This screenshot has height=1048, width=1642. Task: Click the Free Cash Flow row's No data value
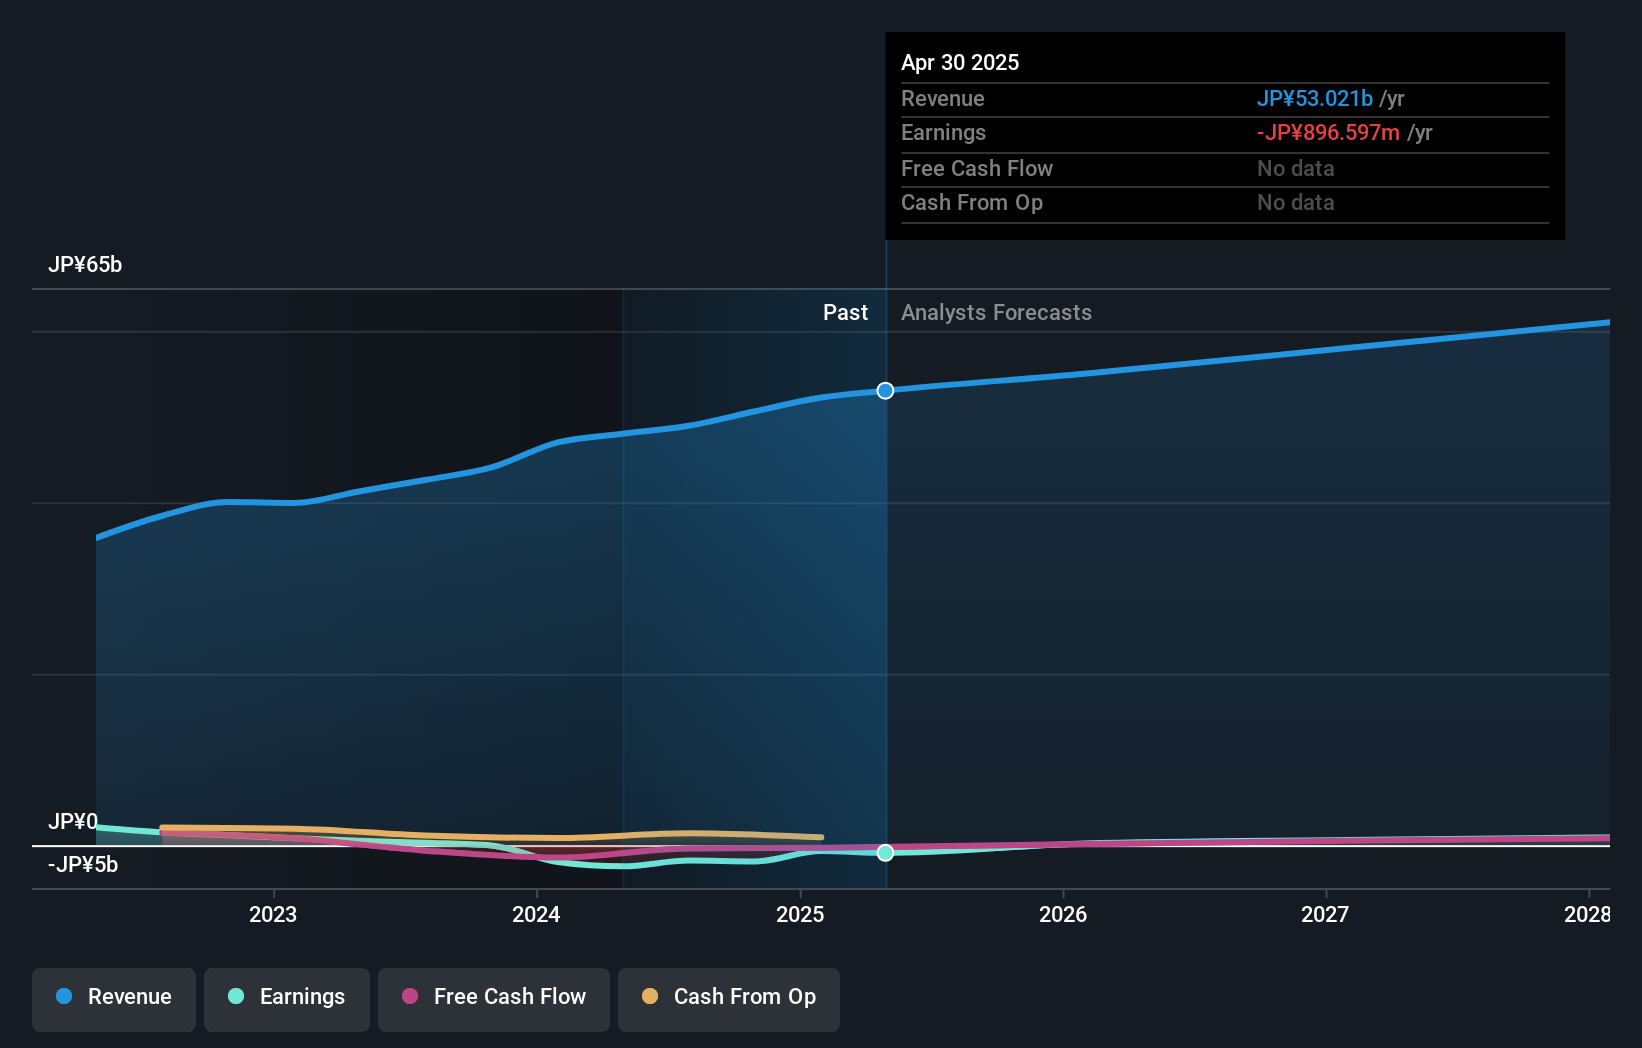pos(1296,169)
